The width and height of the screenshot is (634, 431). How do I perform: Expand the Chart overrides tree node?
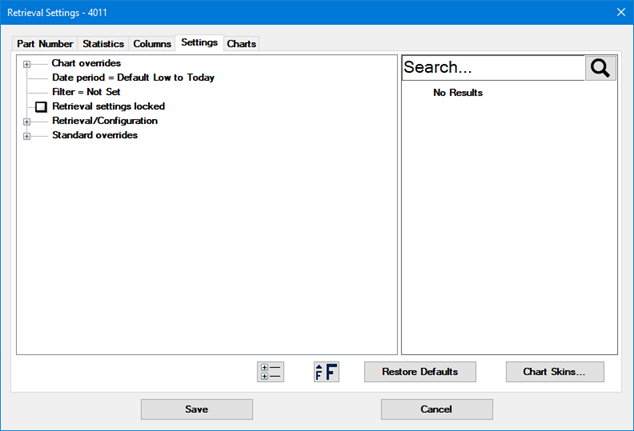point(27,64)
